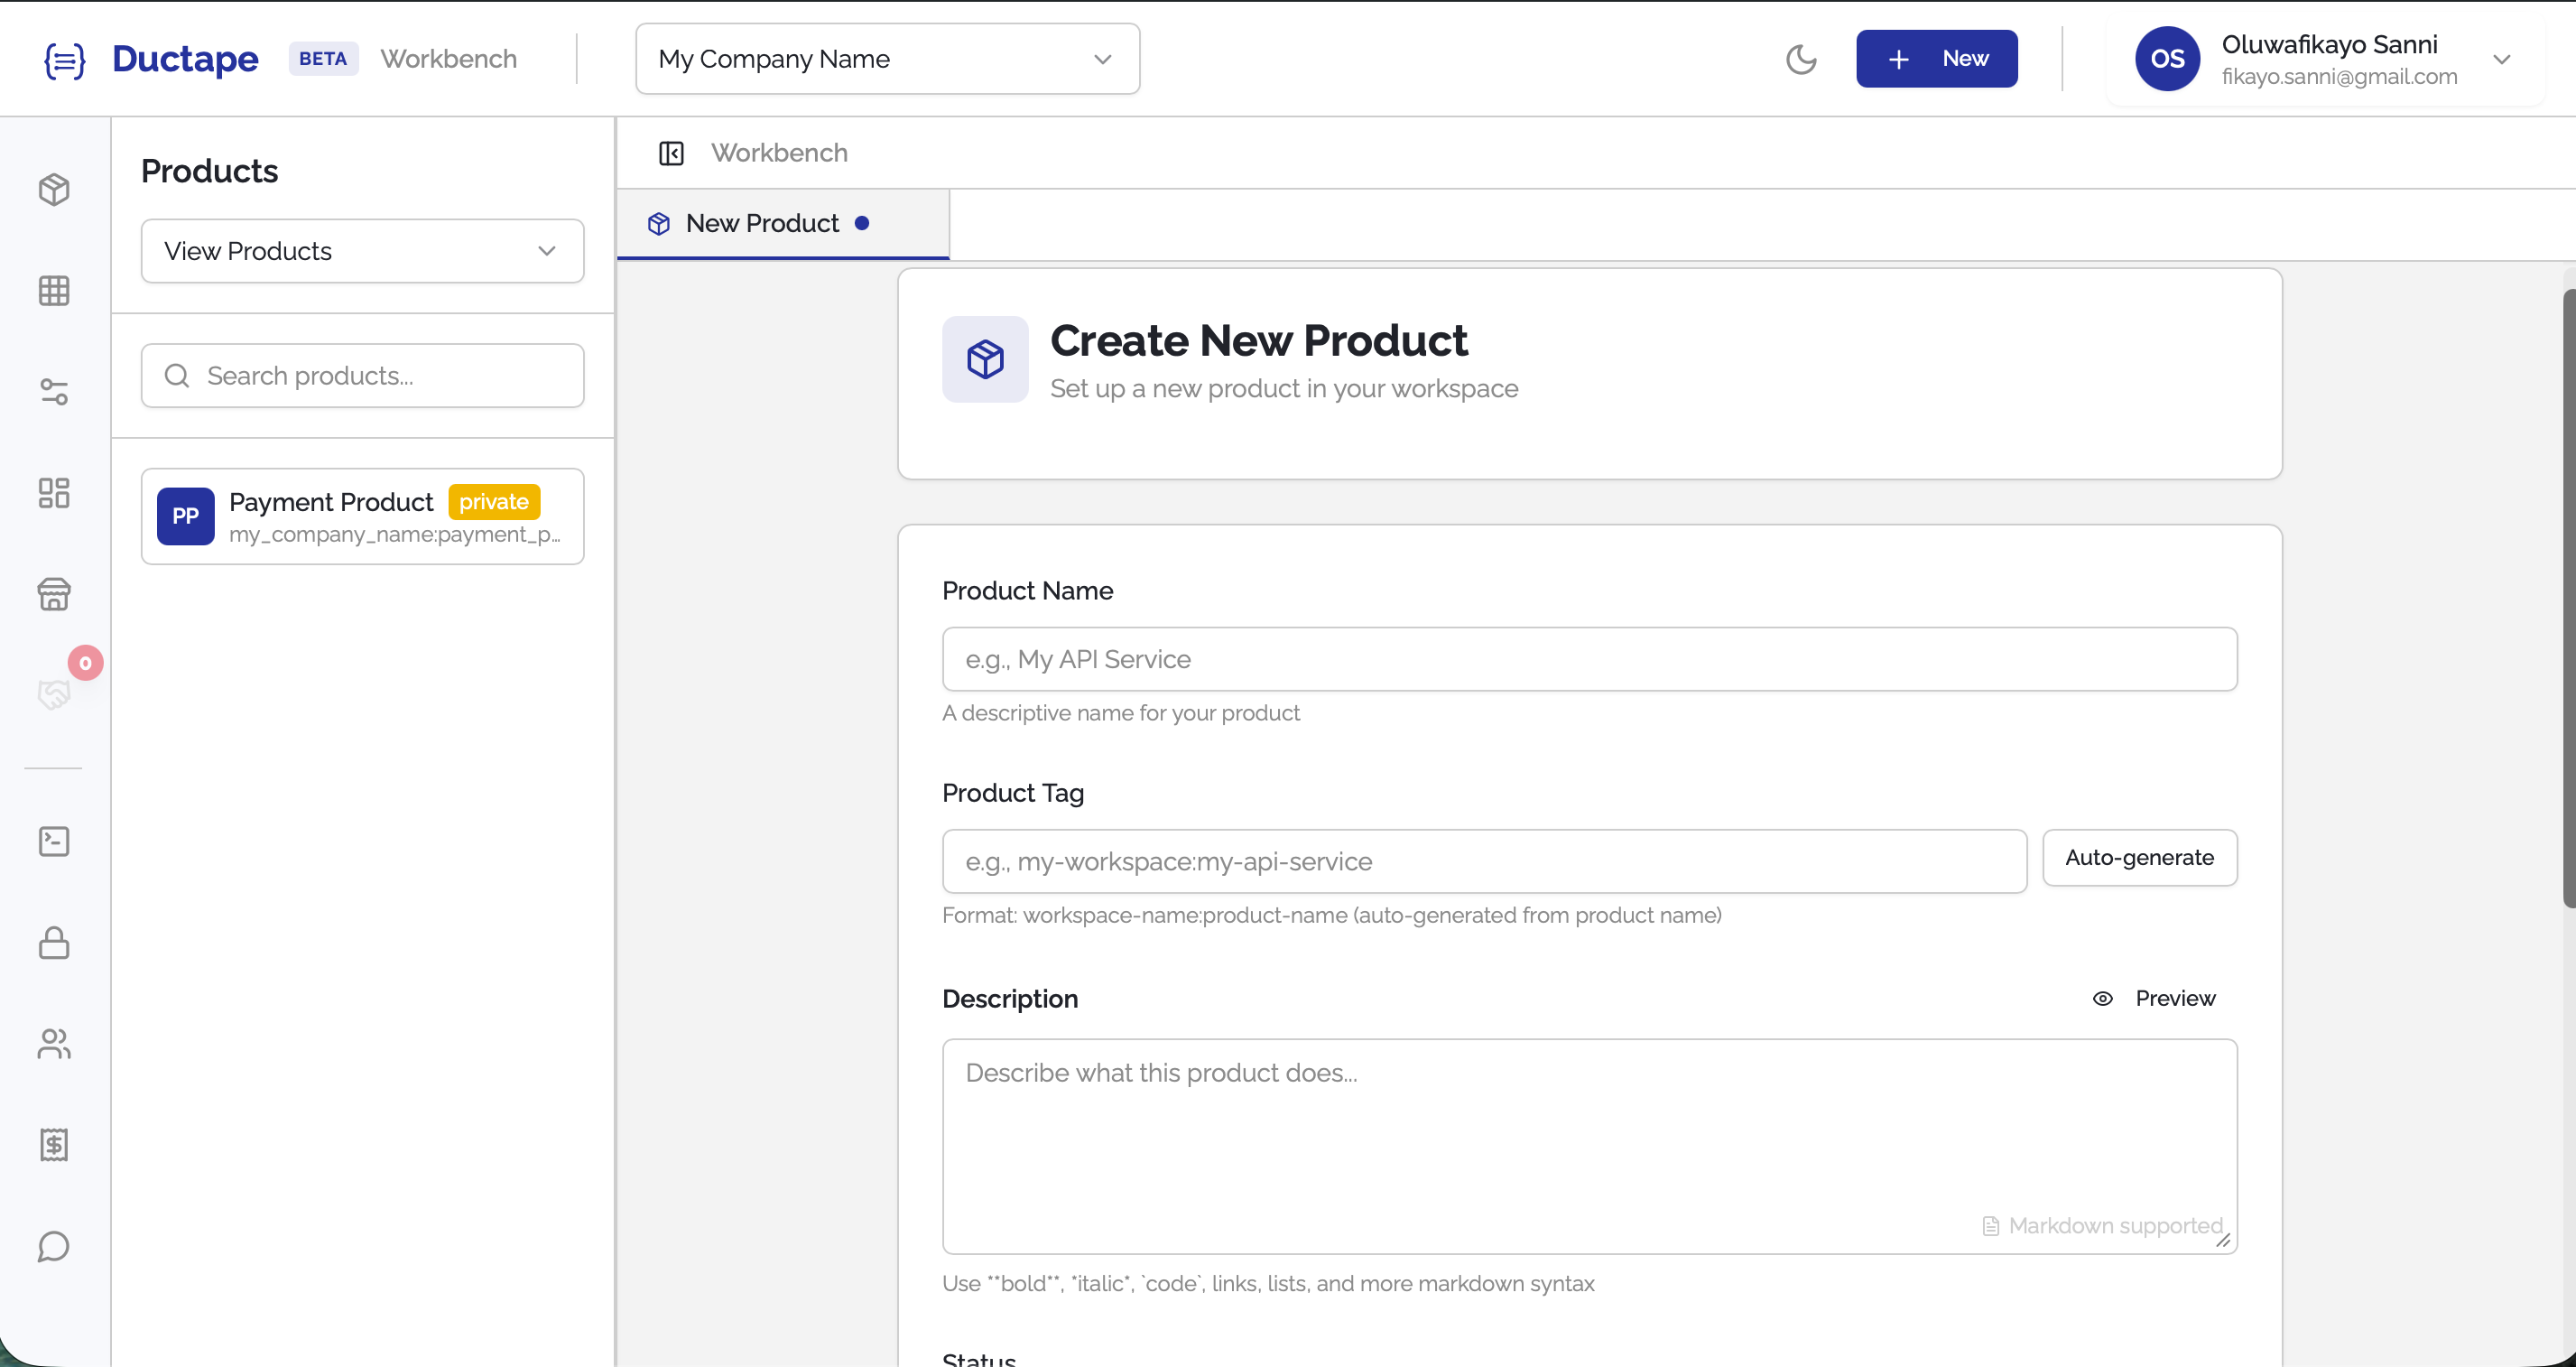
Task: Click the New button in header
Action: [1936, 58]
